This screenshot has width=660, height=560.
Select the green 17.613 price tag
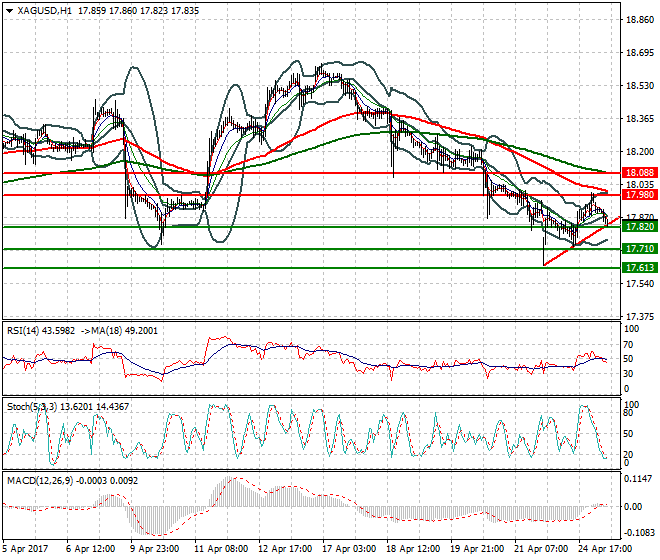pyautogui.click(x=638, y=268)
